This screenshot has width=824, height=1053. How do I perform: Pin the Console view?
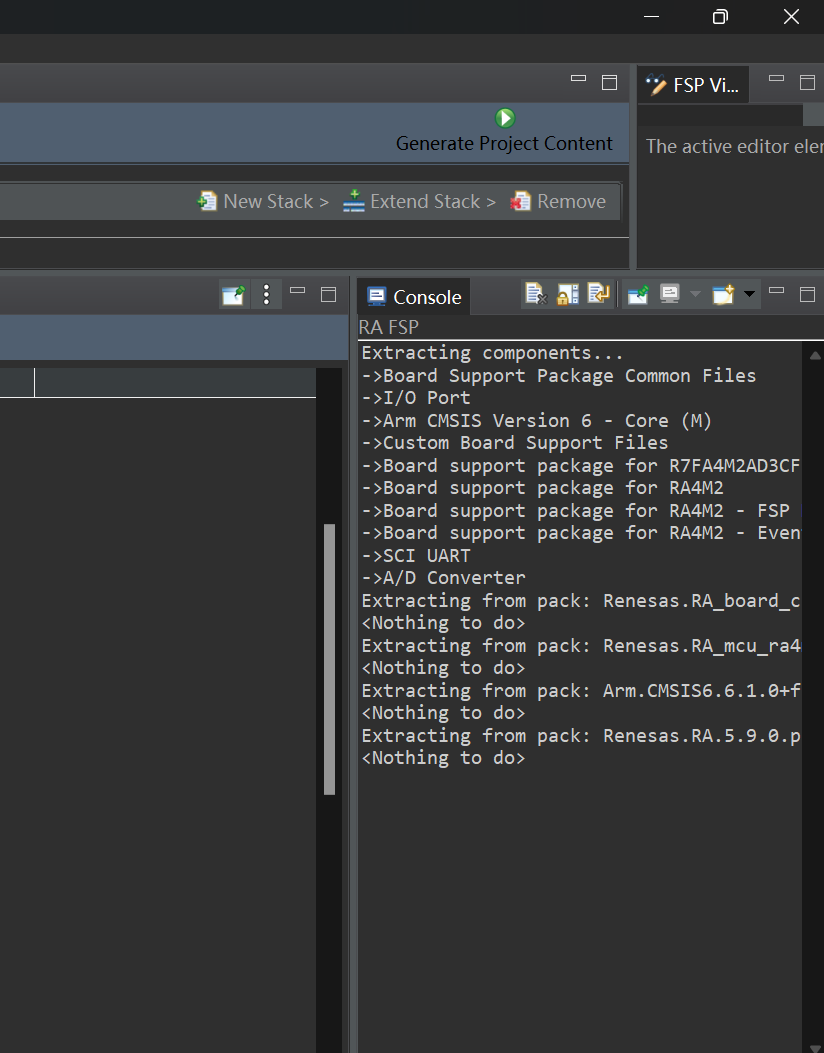pos(638,294)
